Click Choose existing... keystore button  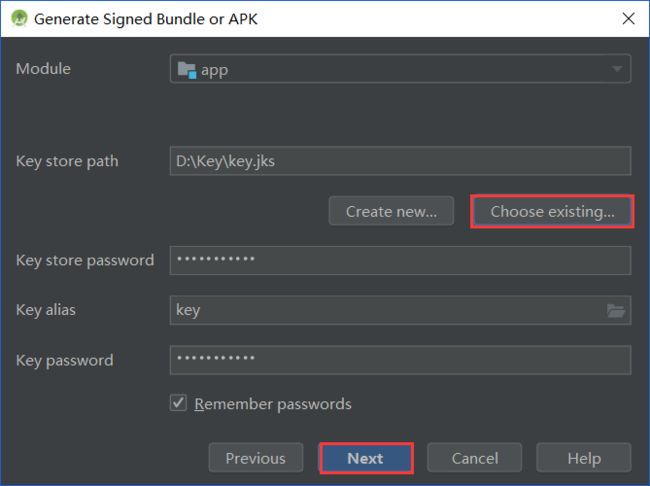point(552,211)
